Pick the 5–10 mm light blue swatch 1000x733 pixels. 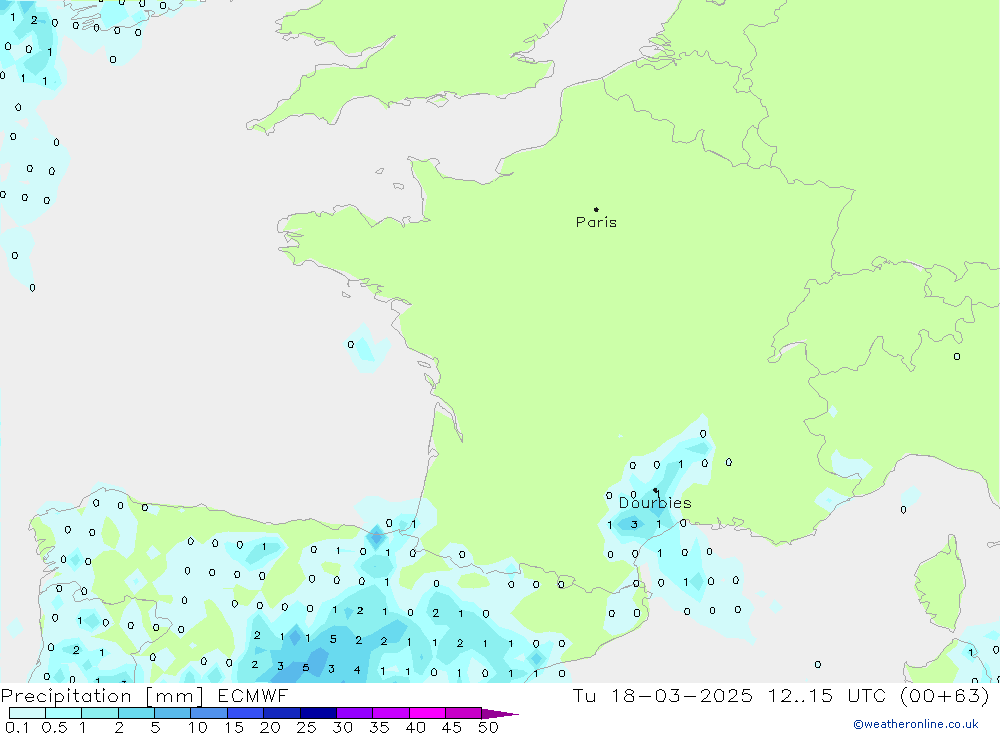coord(173,713)
